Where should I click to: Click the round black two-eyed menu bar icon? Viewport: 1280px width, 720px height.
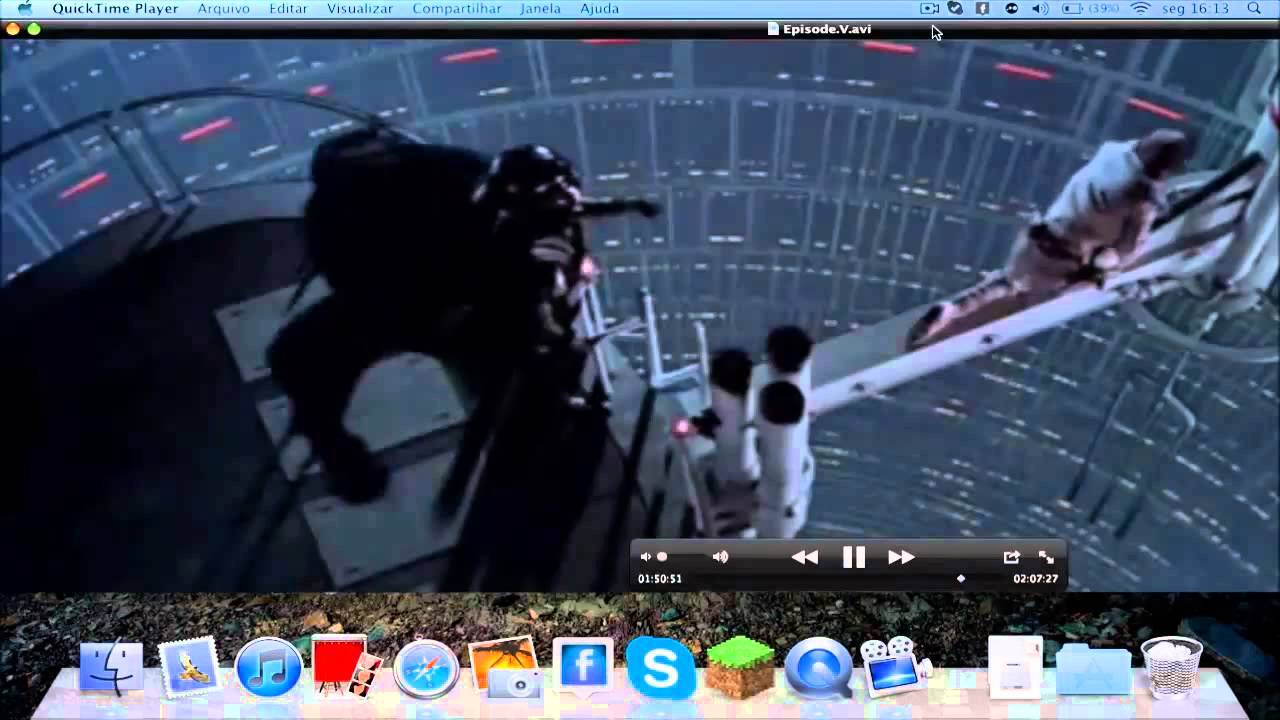coord(1011,8)
